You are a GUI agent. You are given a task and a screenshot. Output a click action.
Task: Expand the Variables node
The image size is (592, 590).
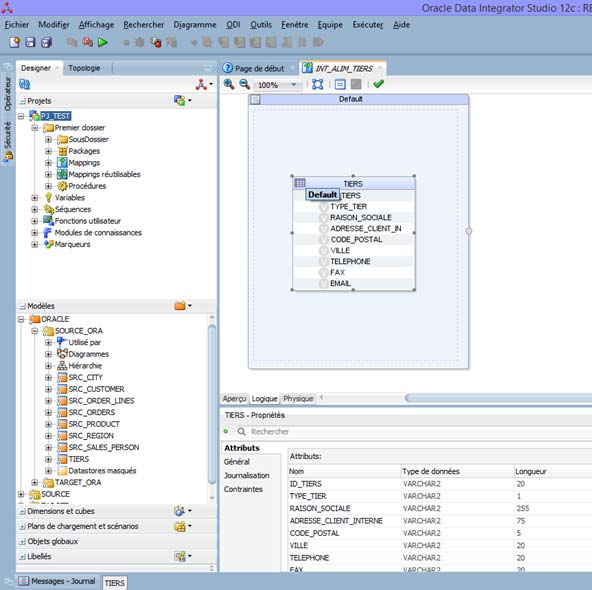[35, 198]
